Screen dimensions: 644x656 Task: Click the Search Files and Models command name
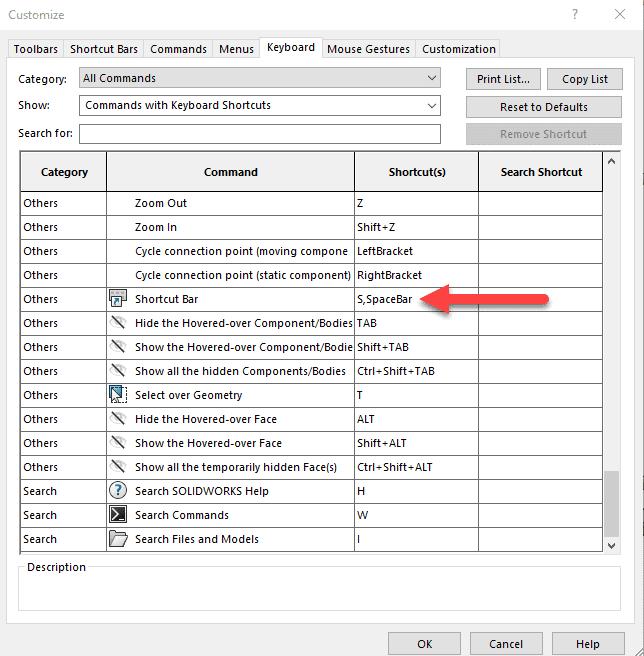197,539
